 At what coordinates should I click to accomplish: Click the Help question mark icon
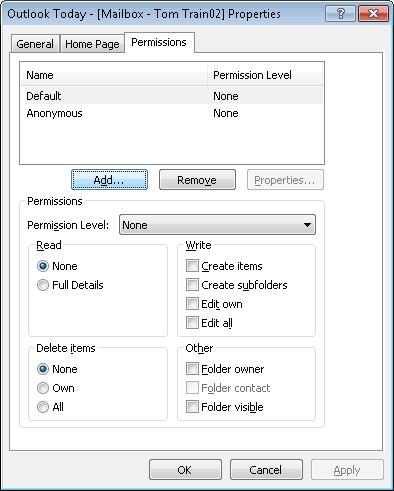click(x=340, y=14)
